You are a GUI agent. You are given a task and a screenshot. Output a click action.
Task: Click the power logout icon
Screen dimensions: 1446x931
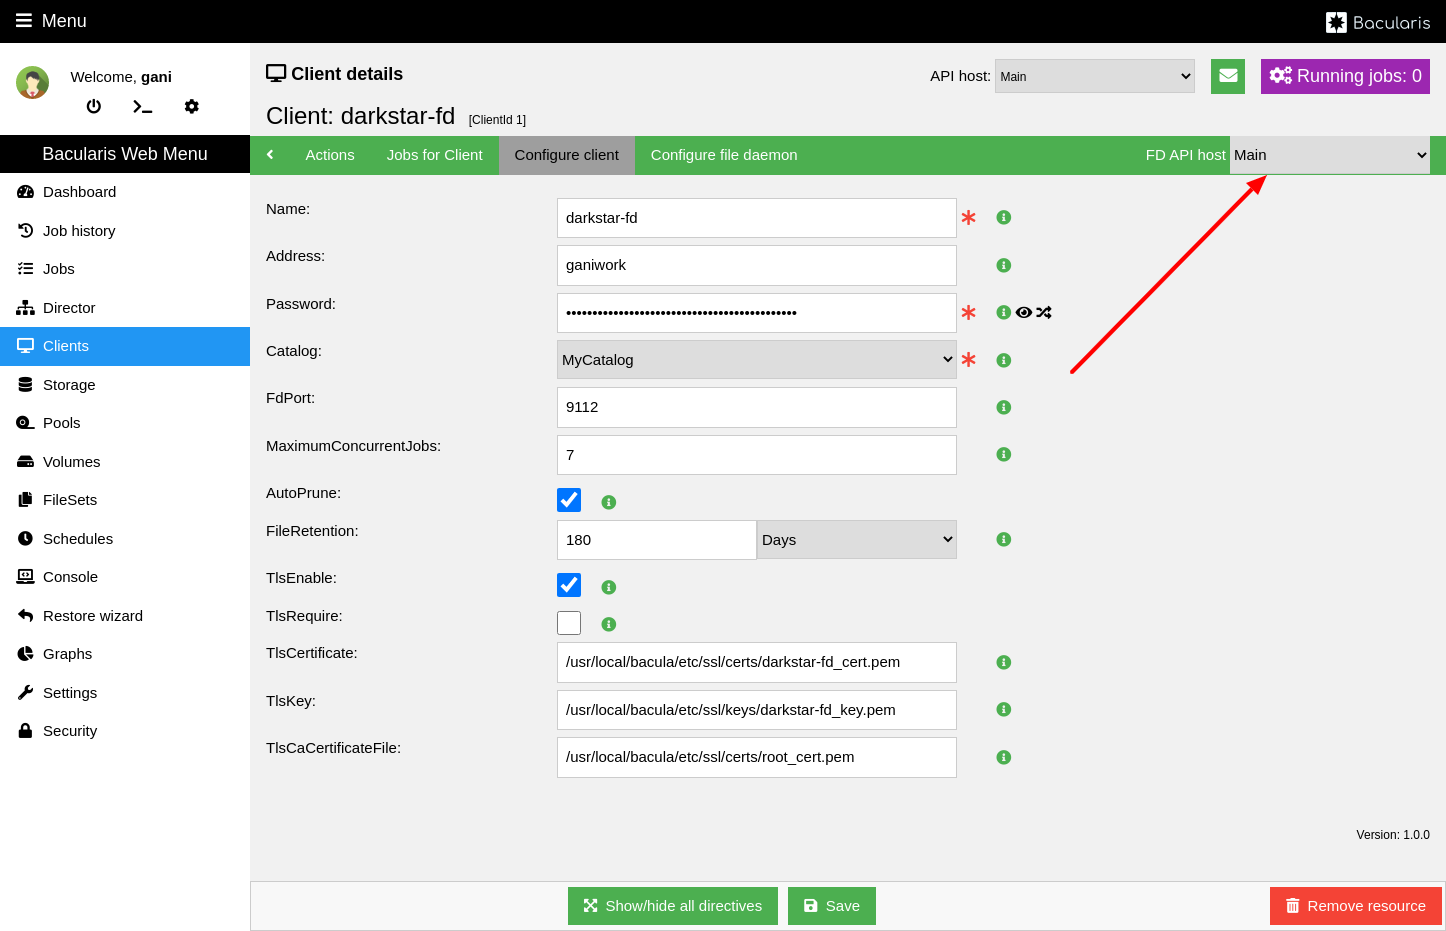coord(94,106)
